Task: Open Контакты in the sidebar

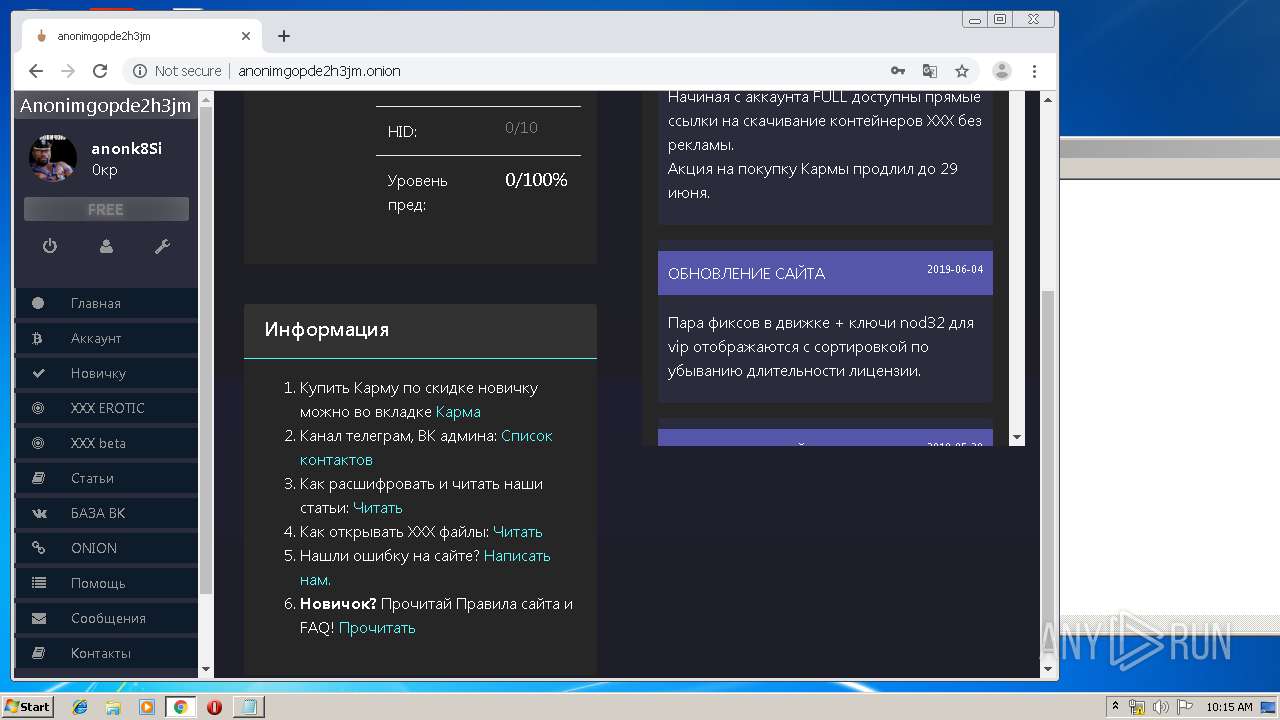Action: point(106,653)
